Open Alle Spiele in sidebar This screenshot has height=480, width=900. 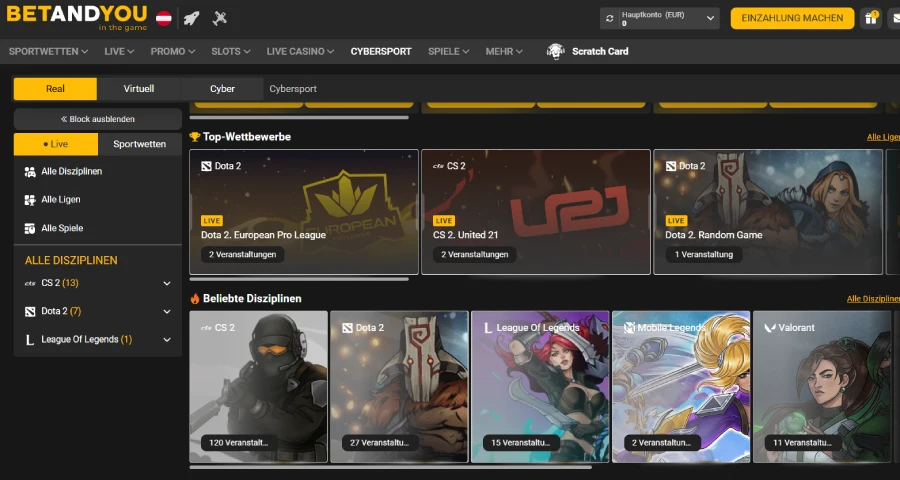(x=62, y=229)
